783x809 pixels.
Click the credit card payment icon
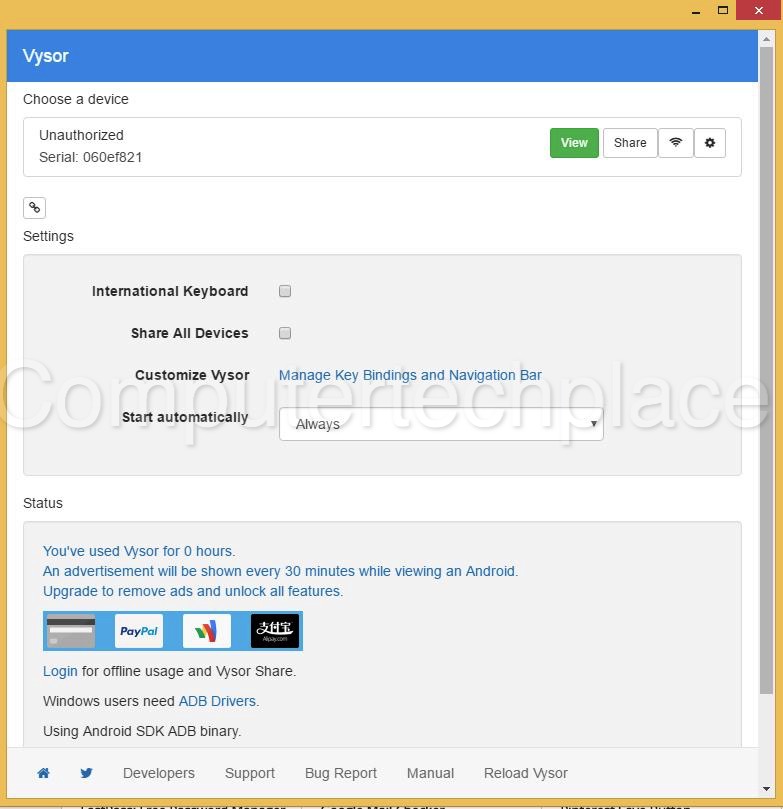pos(71,631)
